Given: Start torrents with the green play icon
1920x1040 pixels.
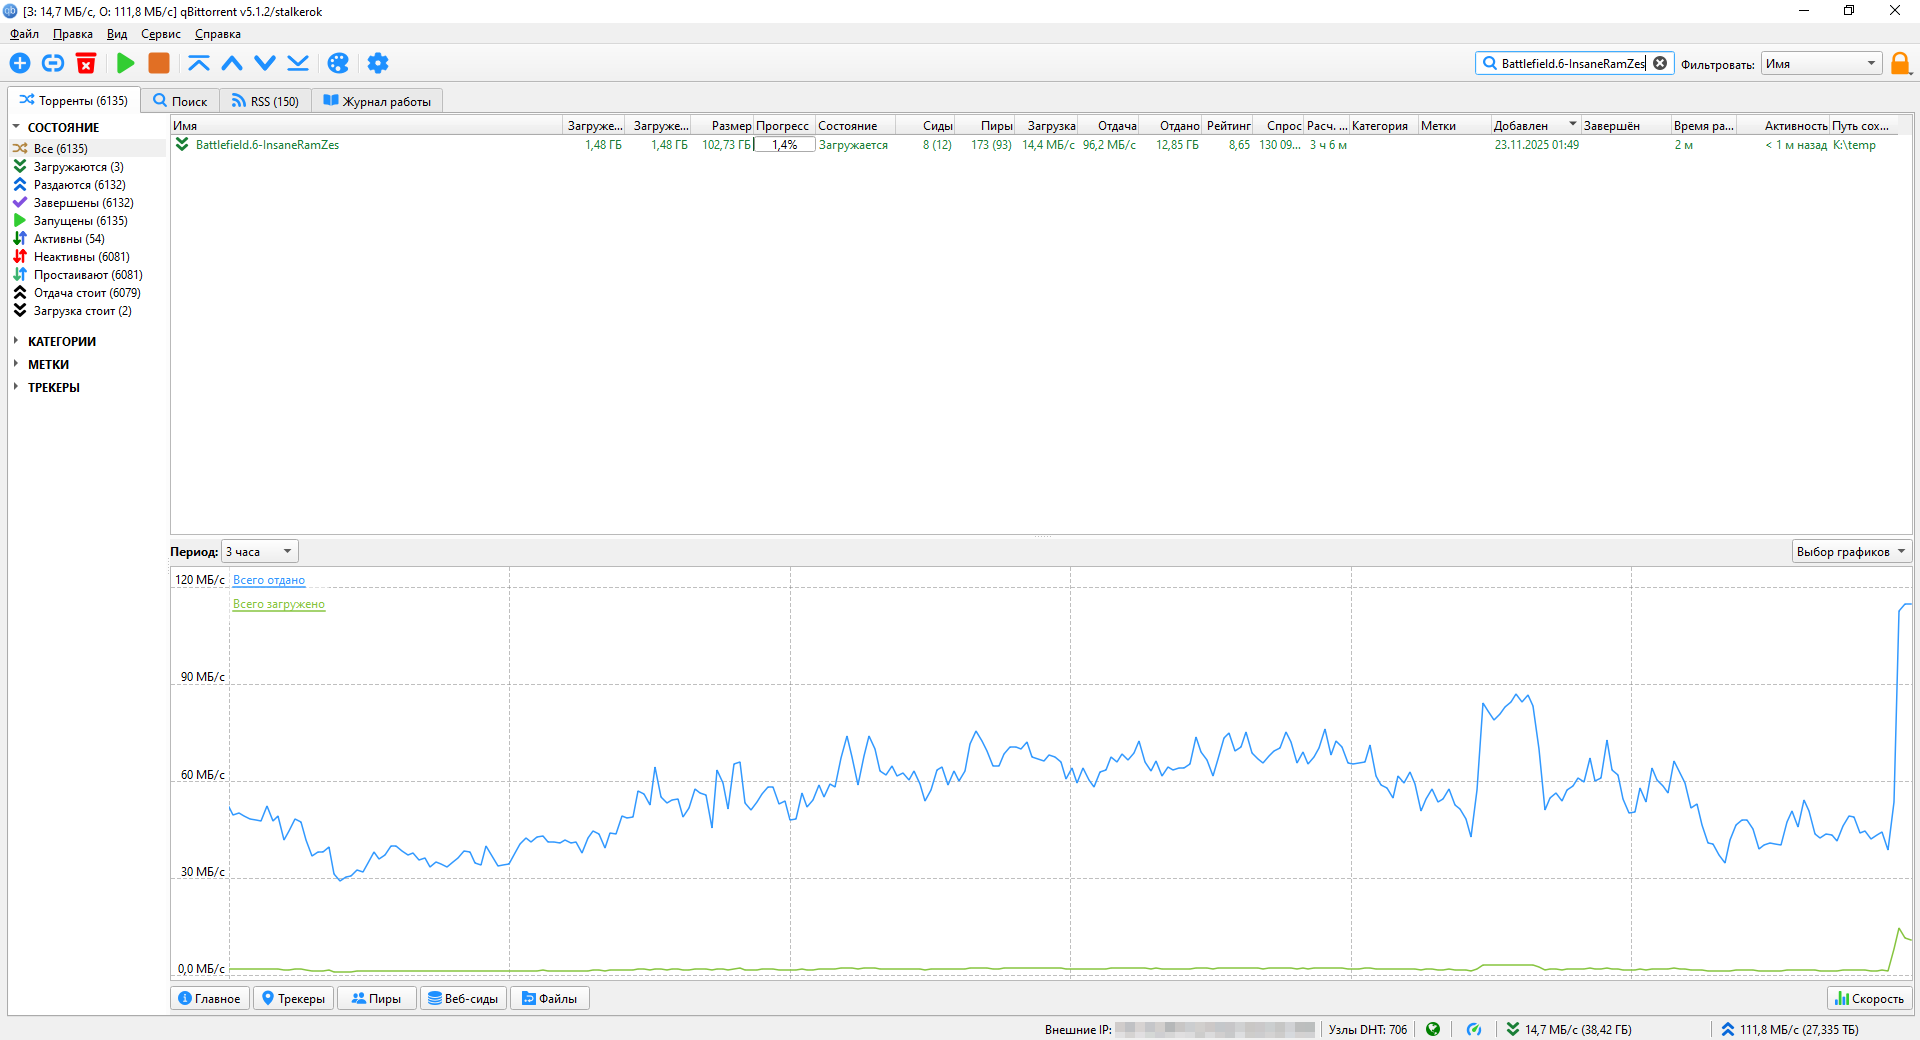Looking at the screenshot, I should 125,63.
